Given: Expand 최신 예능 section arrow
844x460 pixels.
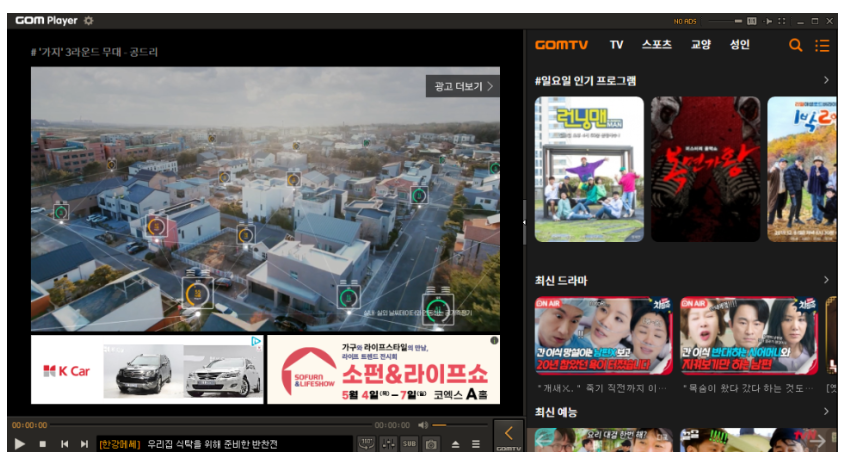Looking at the screenshot, I should click(x=826, y=412).
